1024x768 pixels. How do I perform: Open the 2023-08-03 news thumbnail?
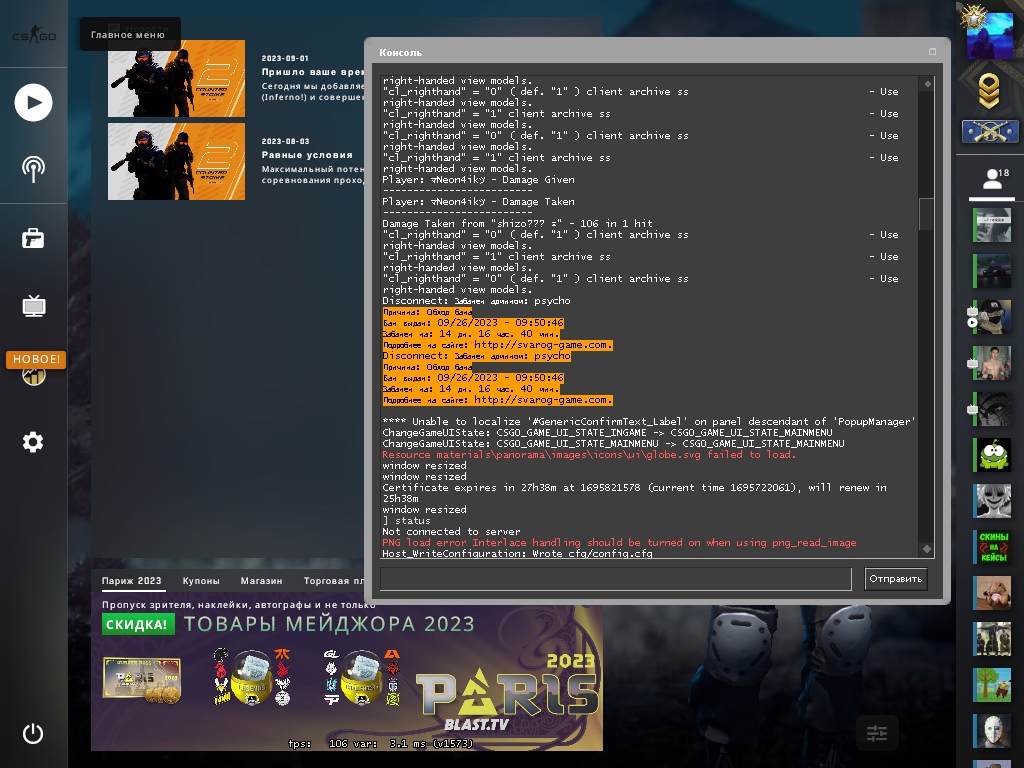176,161
